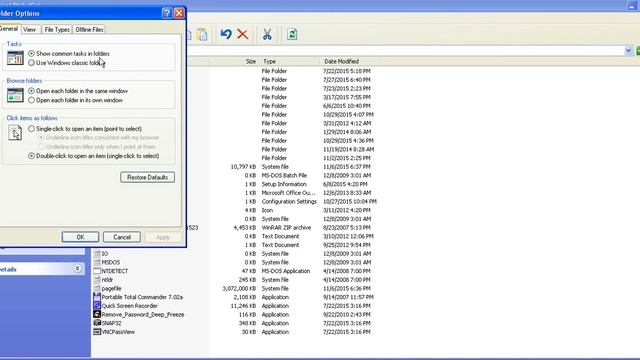Click the Apply button
The image size is (640, 360).
click(163, 237)
